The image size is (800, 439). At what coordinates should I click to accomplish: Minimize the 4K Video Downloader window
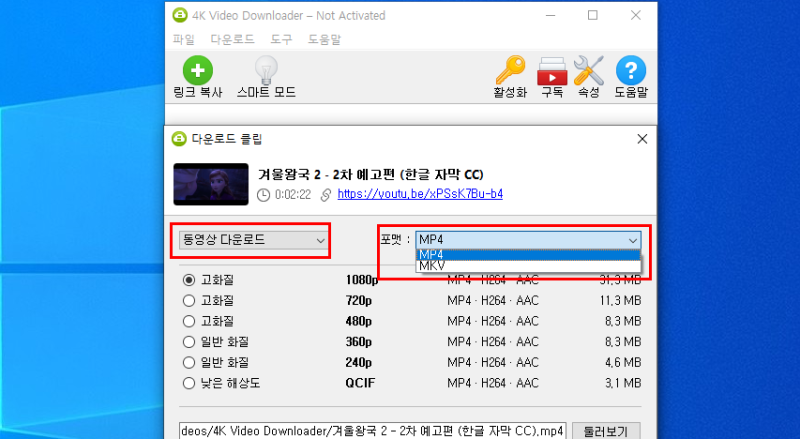tap(551, 15)
